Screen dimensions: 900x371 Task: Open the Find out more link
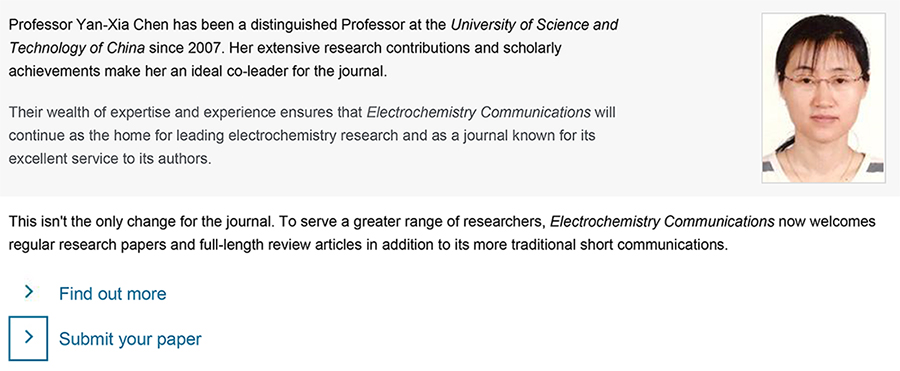pyautogui.click(x=112, y=293)
